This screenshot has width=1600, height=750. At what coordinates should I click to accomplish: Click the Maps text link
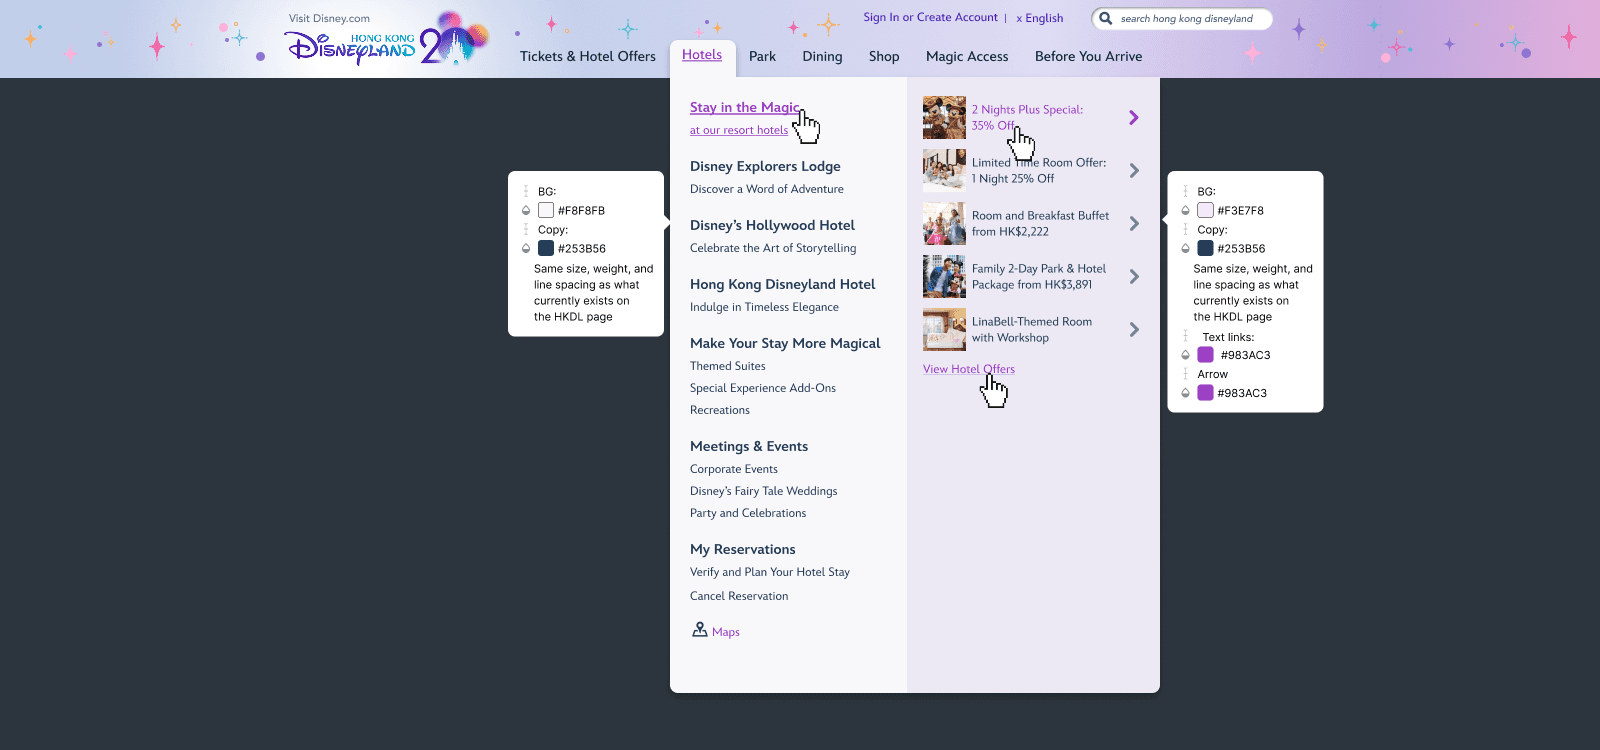(726, 632)
